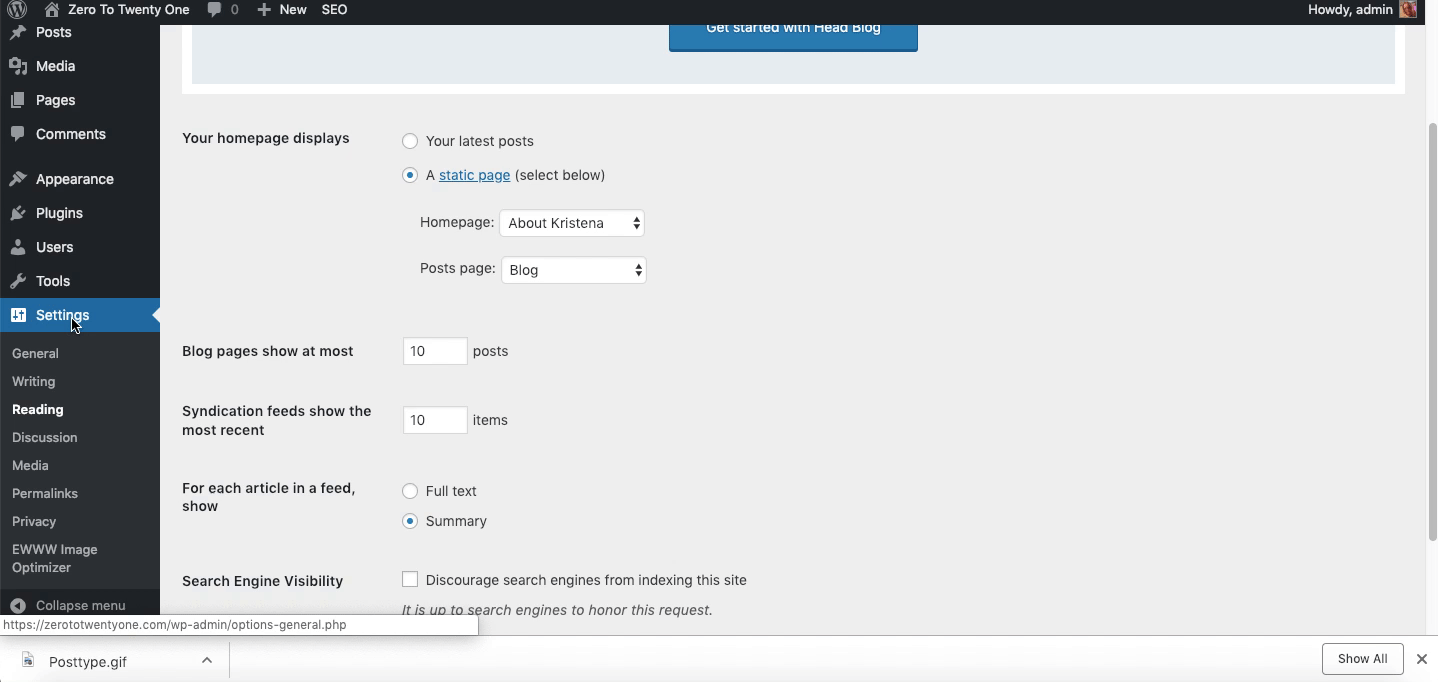
Task: Open EWWW Image Optimizer settings
Action: coord(55,558)
